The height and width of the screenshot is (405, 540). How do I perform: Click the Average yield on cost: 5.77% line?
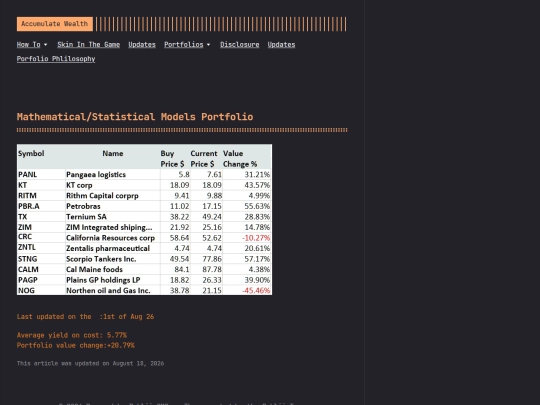pos(72,335)
